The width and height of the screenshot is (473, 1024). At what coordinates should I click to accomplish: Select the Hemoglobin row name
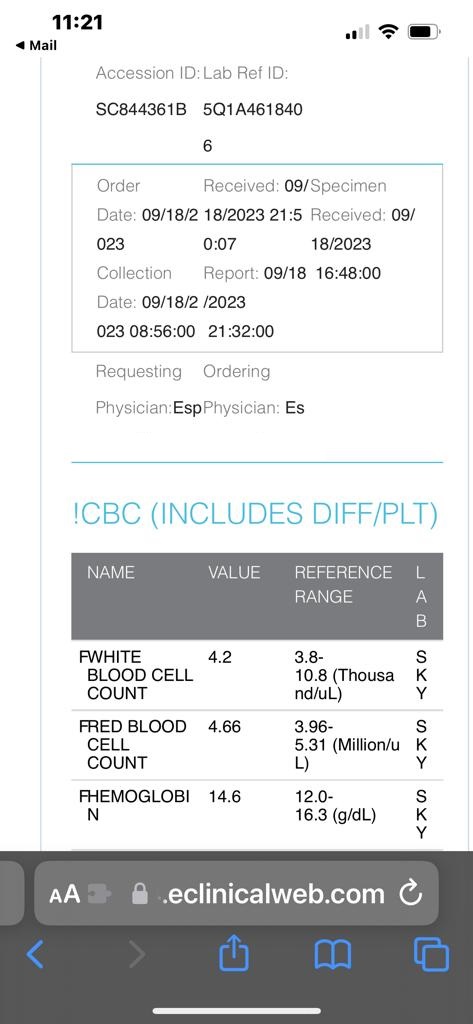134,805
